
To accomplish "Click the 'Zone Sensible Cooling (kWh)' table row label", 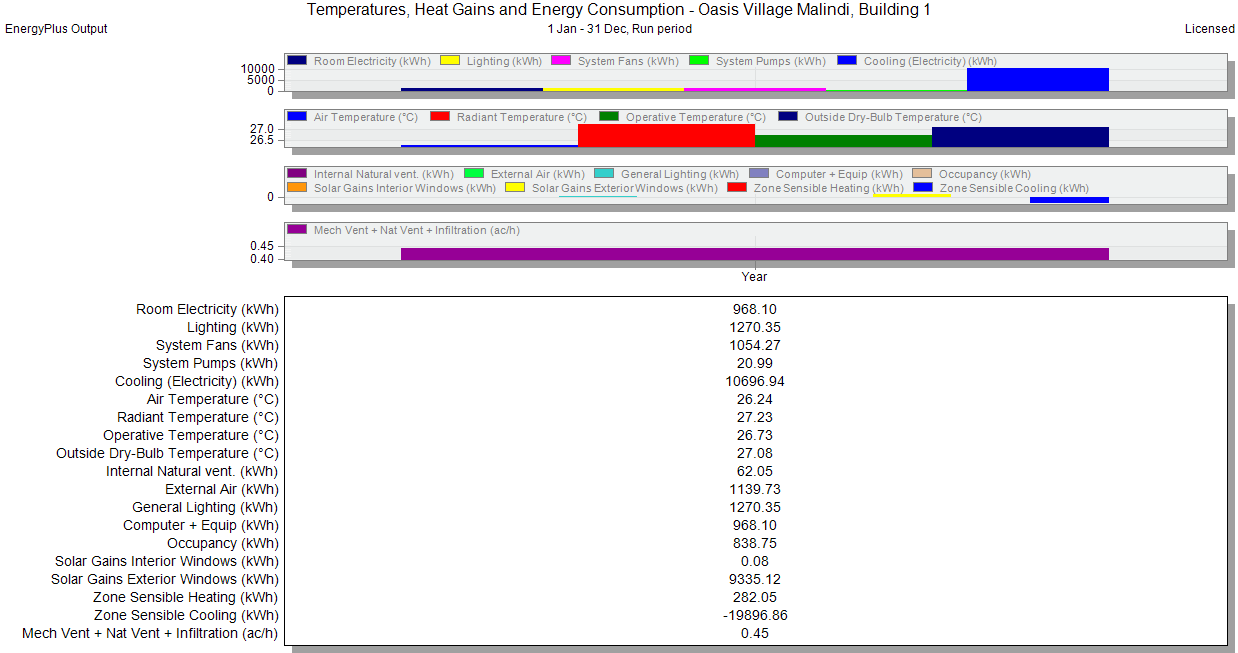I will tap(186, 615).
